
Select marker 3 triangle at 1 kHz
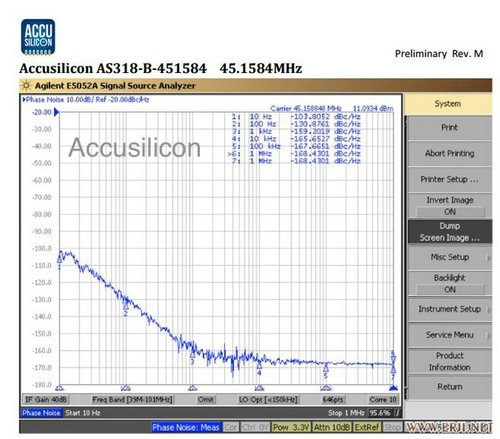192,354
